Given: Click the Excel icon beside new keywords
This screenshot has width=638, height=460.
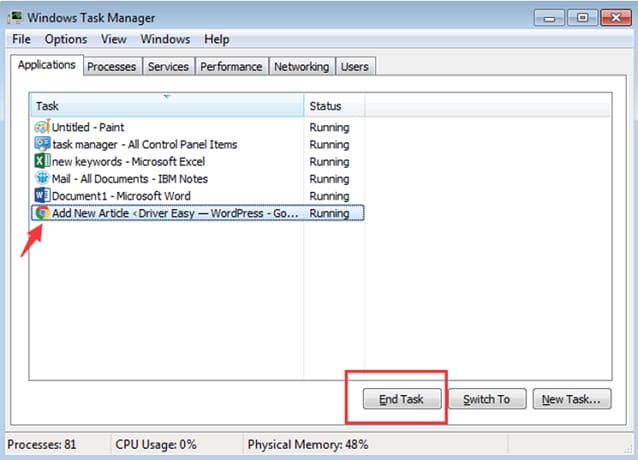Looking at the screenshot, I should click(42, 161).
